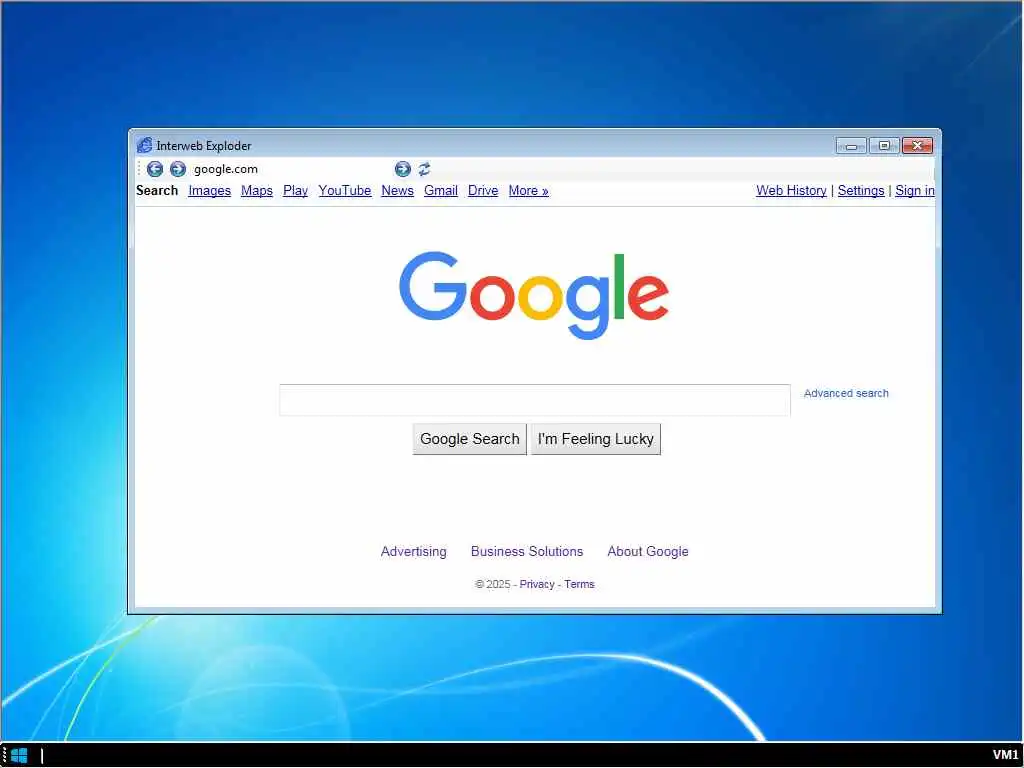Click the I'm Feeling Lucky button
This screenshot has height=768, width=1024.
[x=596, y=439]
